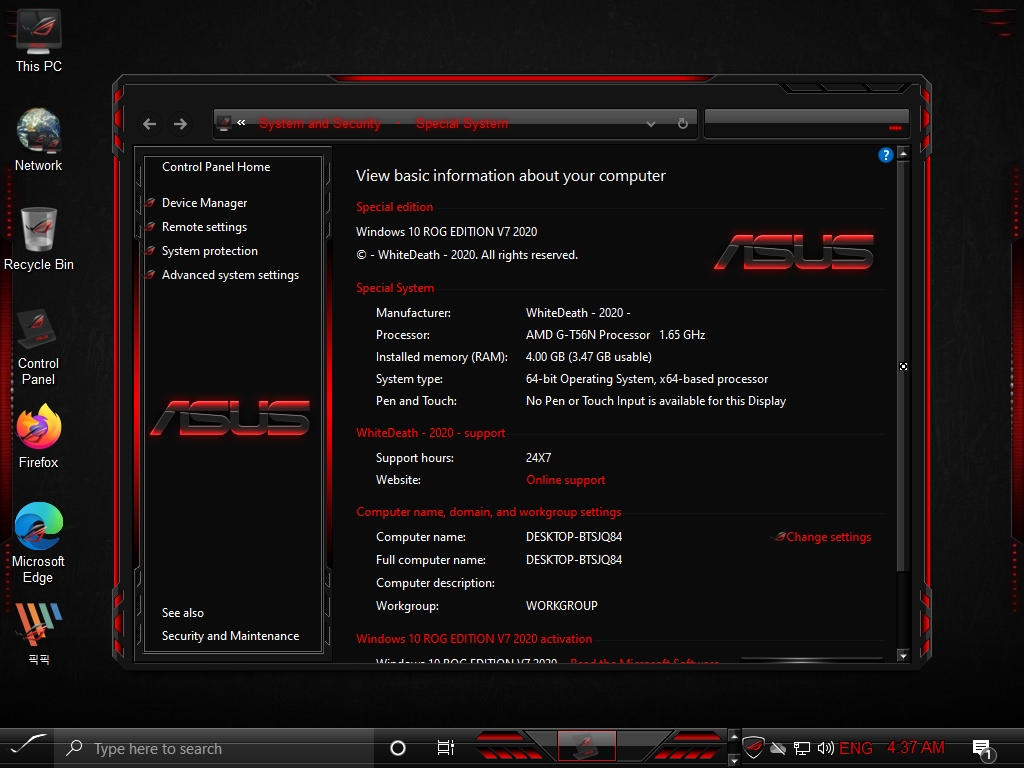Open the This PC desktop icon
Image resolution: width=1024 pixels, height=768 pixels.
[x=39, y=41]
